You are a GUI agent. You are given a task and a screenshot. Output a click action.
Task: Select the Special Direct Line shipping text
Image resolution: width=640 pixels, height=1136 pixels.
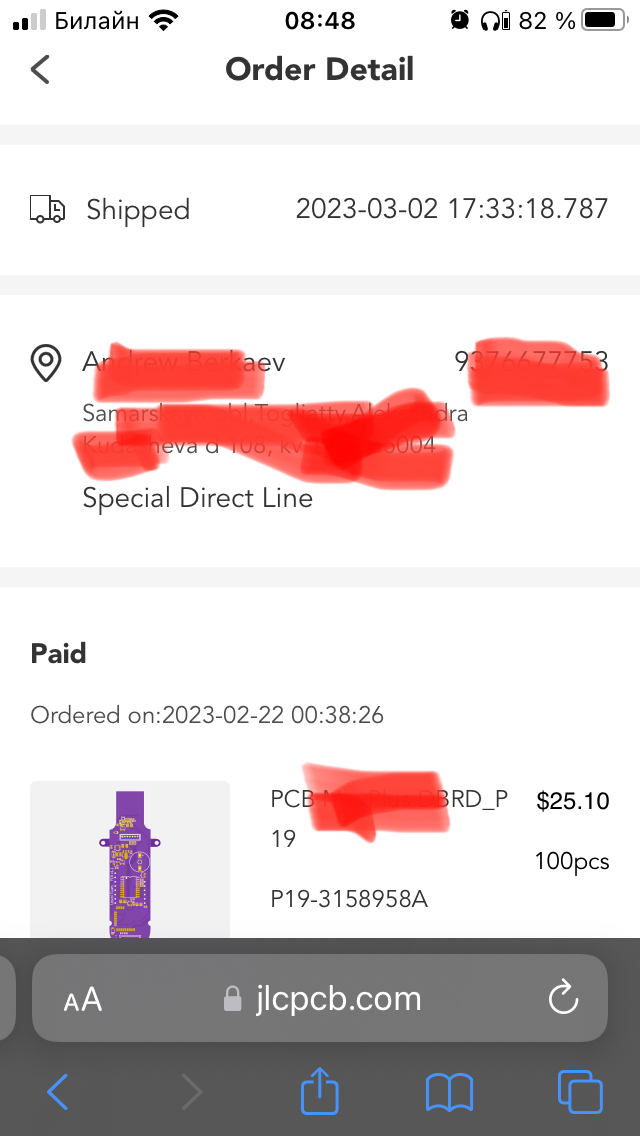click(x=197, y=498)
